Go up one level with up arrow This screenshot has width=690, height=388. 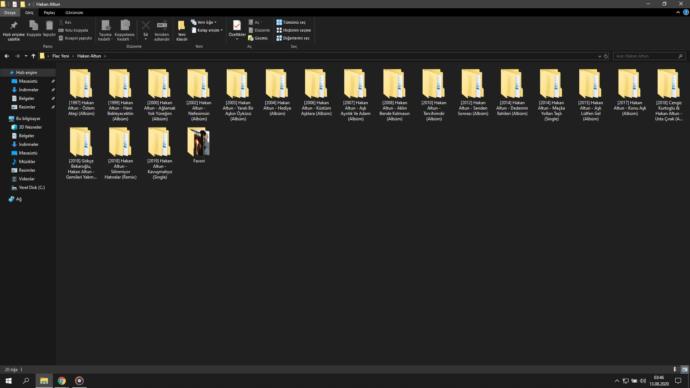coord(33,56)
